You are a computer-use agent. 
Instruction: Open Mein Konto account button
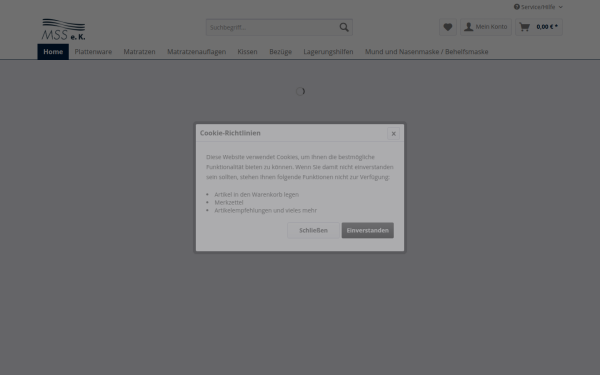coord(486,27)
